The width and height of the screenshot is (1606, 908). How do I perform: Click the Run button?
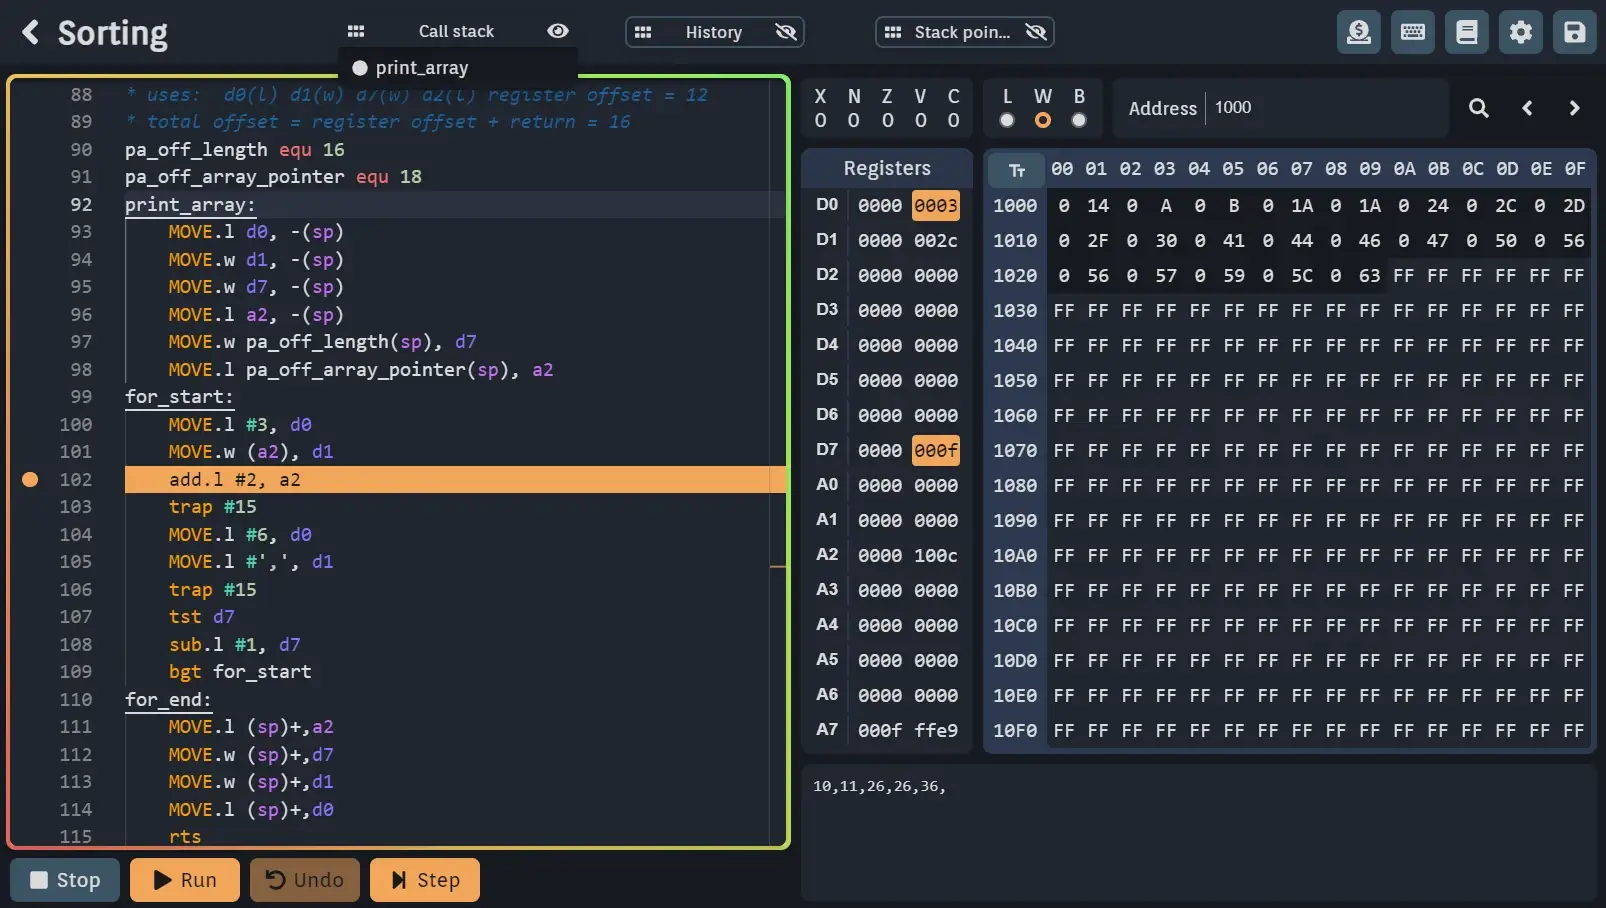click(x=184, y=880)
